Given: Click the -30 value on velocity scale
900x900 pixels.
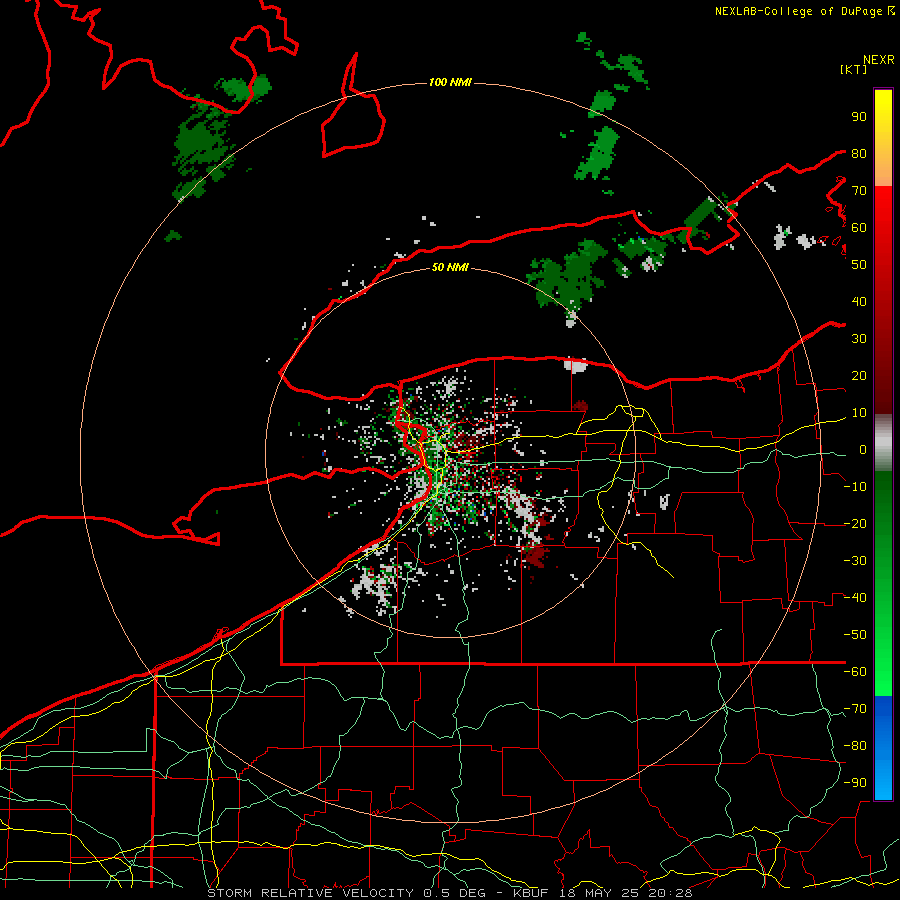Looking at the screenshot, I should coord(855,561).
